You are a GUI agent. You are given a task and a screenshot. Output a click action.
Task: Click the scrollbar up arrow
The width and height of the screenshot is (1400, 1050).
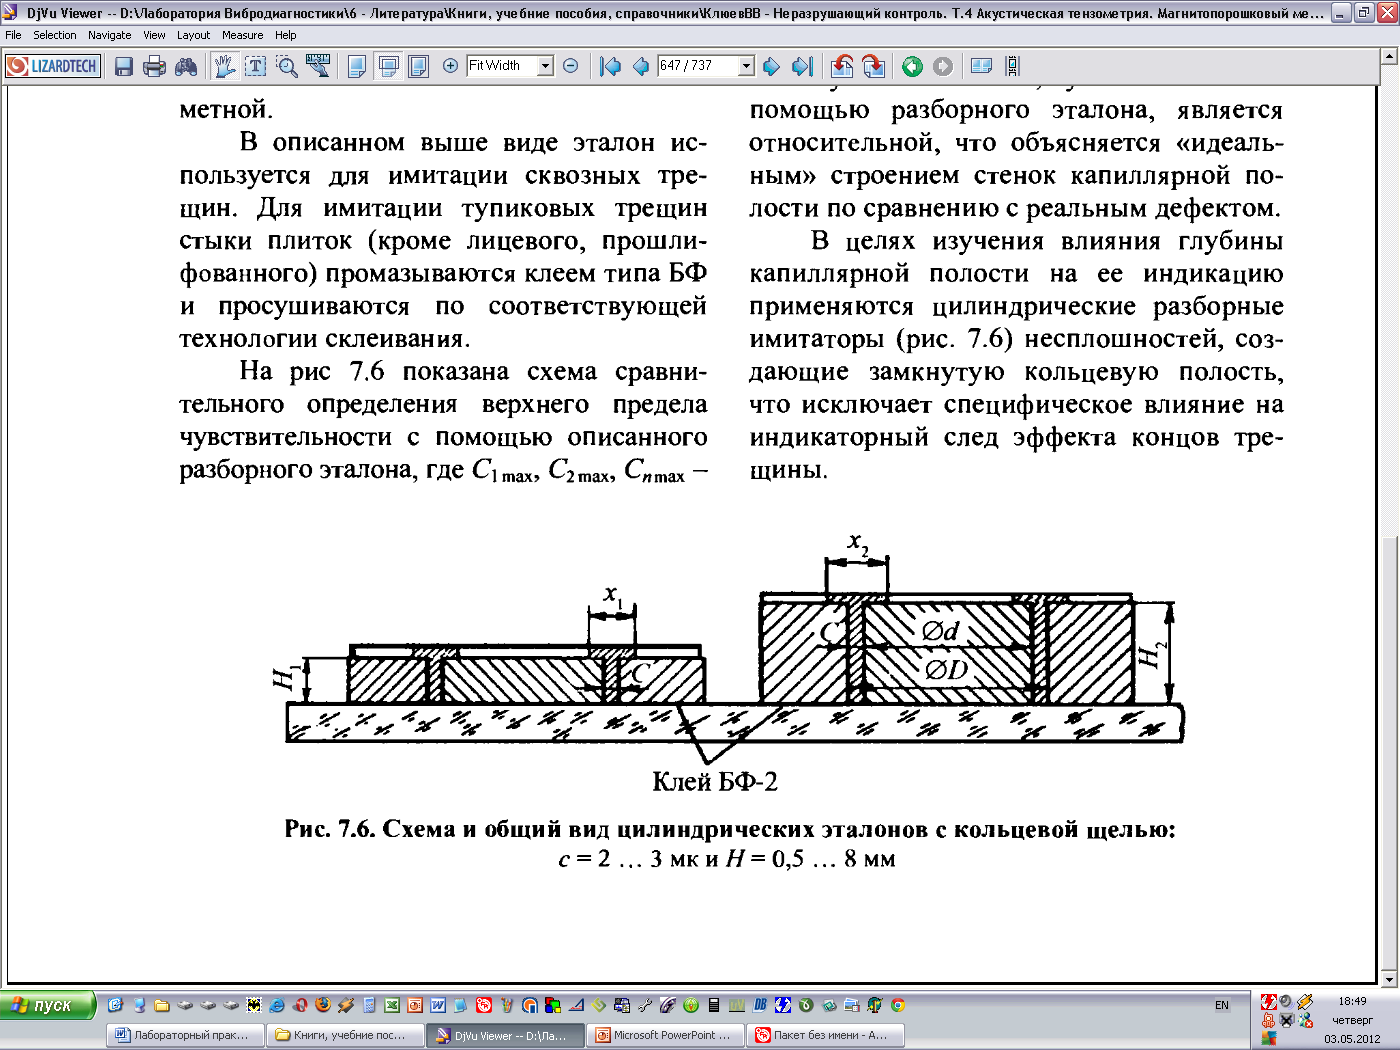(x=1388, y=58)
